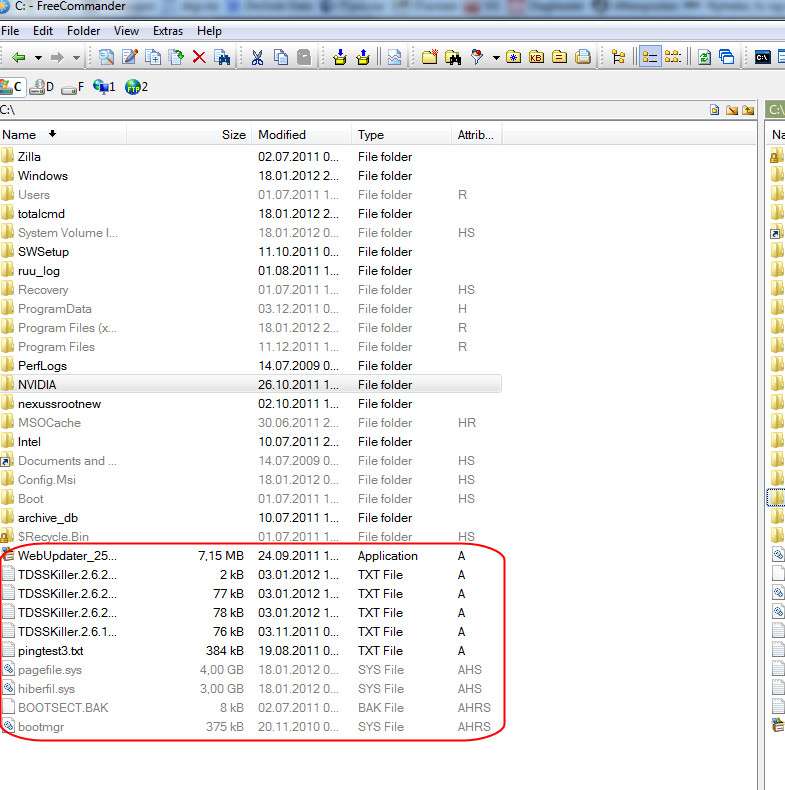Click the Quick view picture icon
This screenshot has width=785, height=790.
pyautogui.click(x=394, y=57)
